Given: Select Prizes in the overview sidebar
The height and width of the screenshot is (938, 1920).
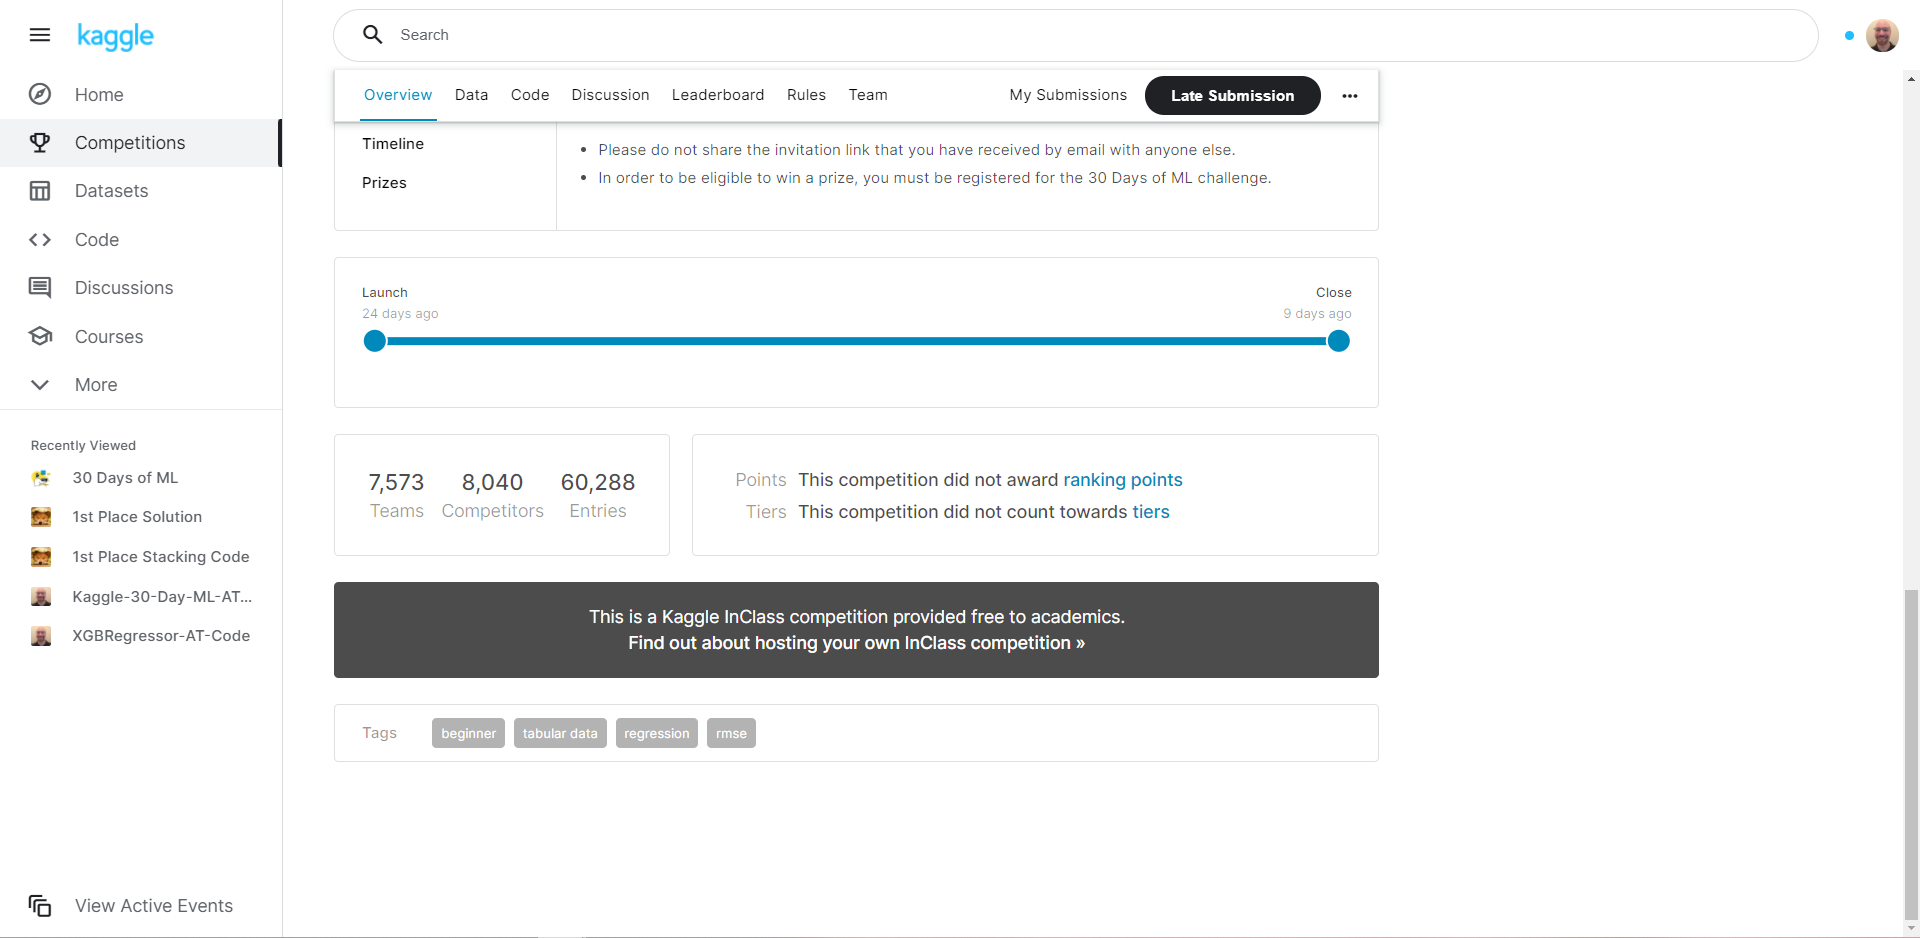Looking at the screenshot, I should (384, 183).
